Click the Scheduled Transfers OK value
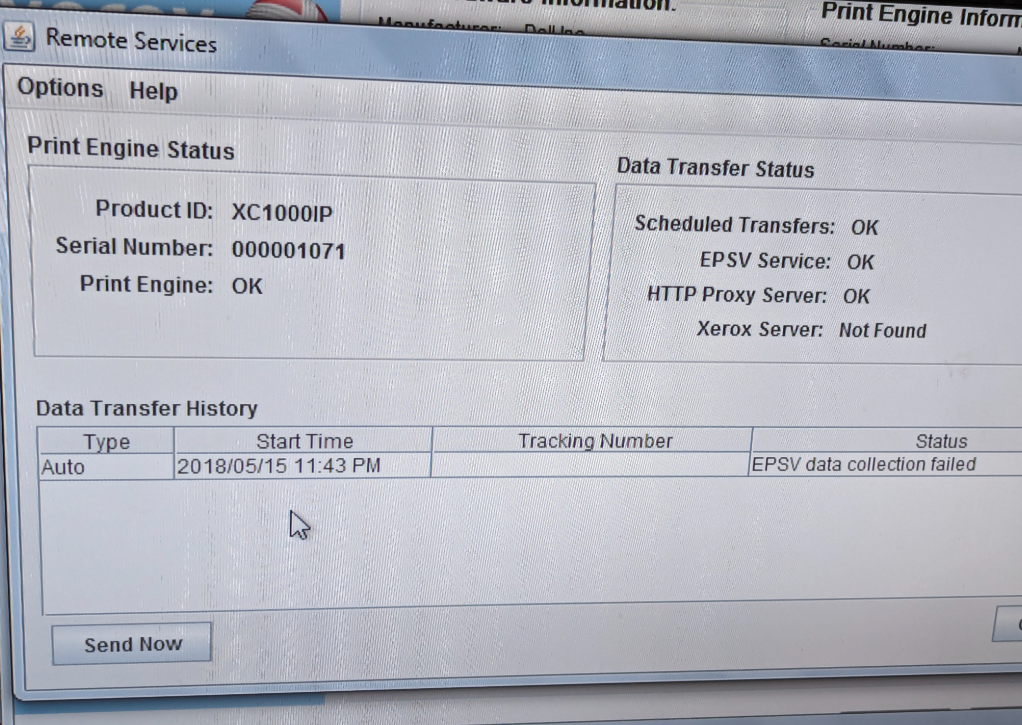 [864, 228]
